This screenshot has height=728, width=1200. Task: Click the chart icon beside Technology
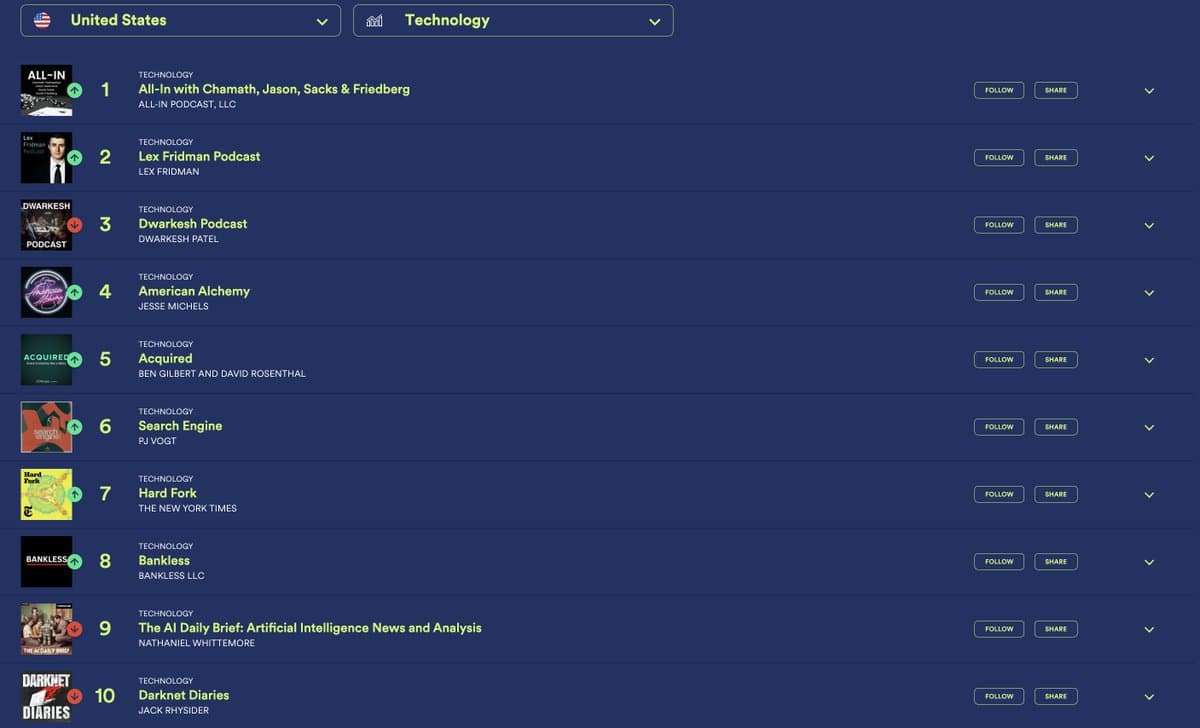(x=375, y=20)
